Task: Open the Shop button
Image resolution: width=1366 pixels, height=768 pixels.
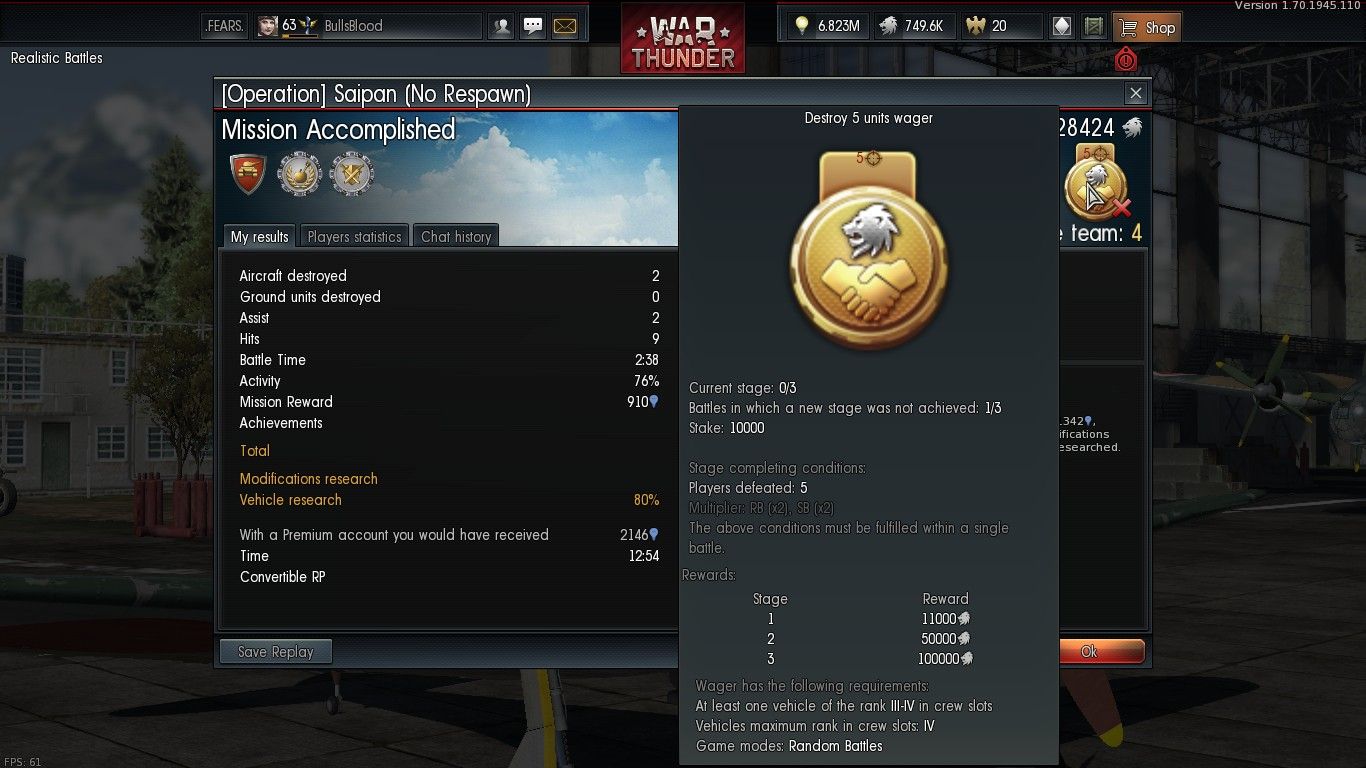Action: click(1147, 27)
